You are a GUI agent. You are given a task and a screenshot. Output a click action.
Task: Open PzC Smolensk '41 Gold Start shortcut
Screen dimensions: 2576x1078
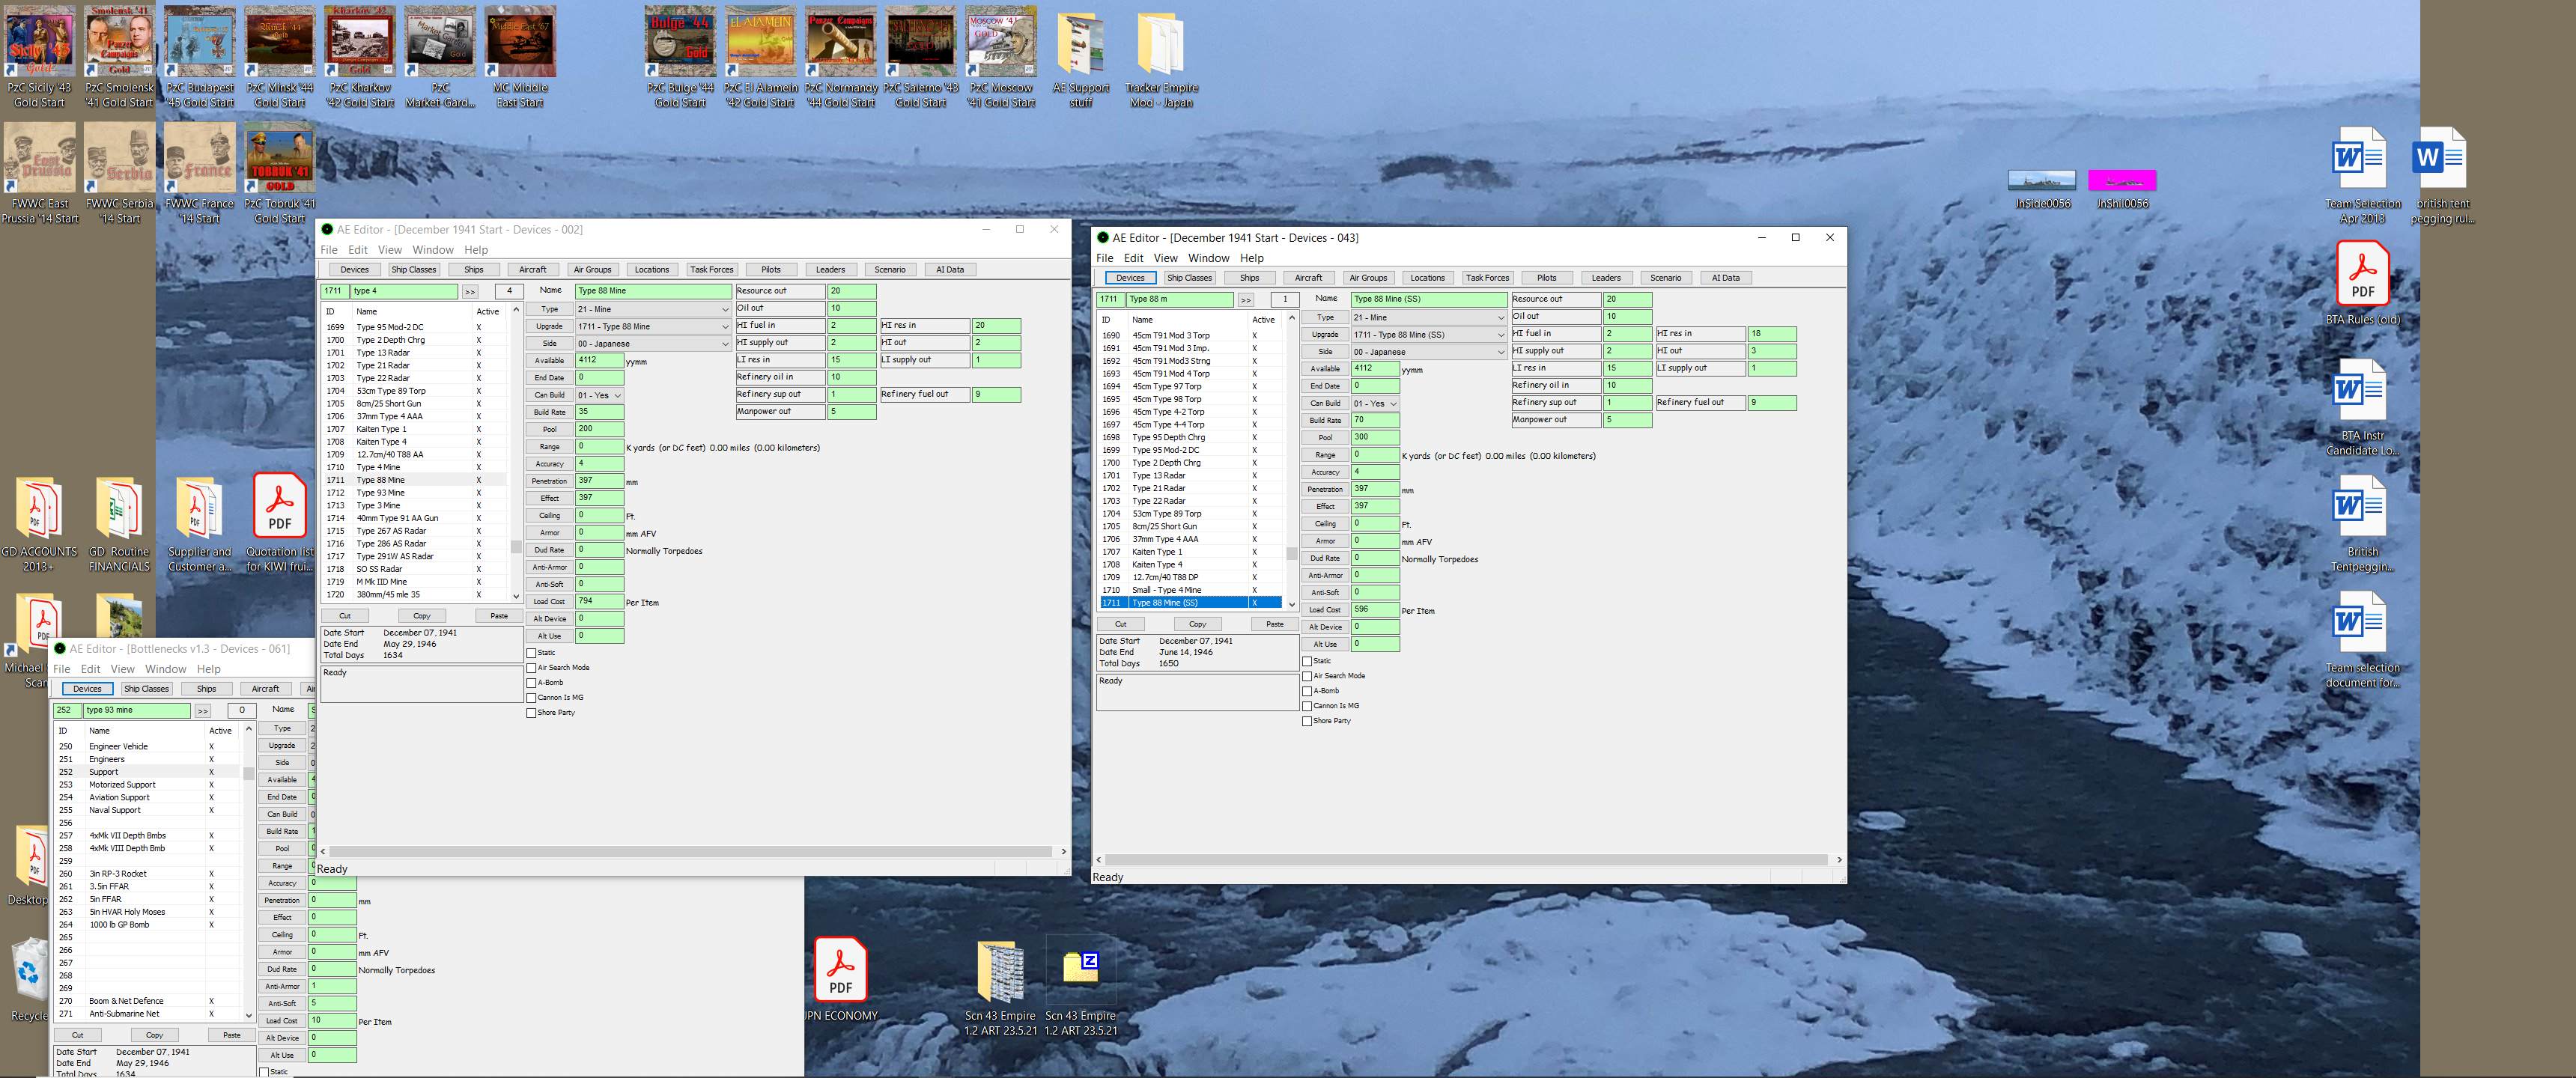click(119, 57)
